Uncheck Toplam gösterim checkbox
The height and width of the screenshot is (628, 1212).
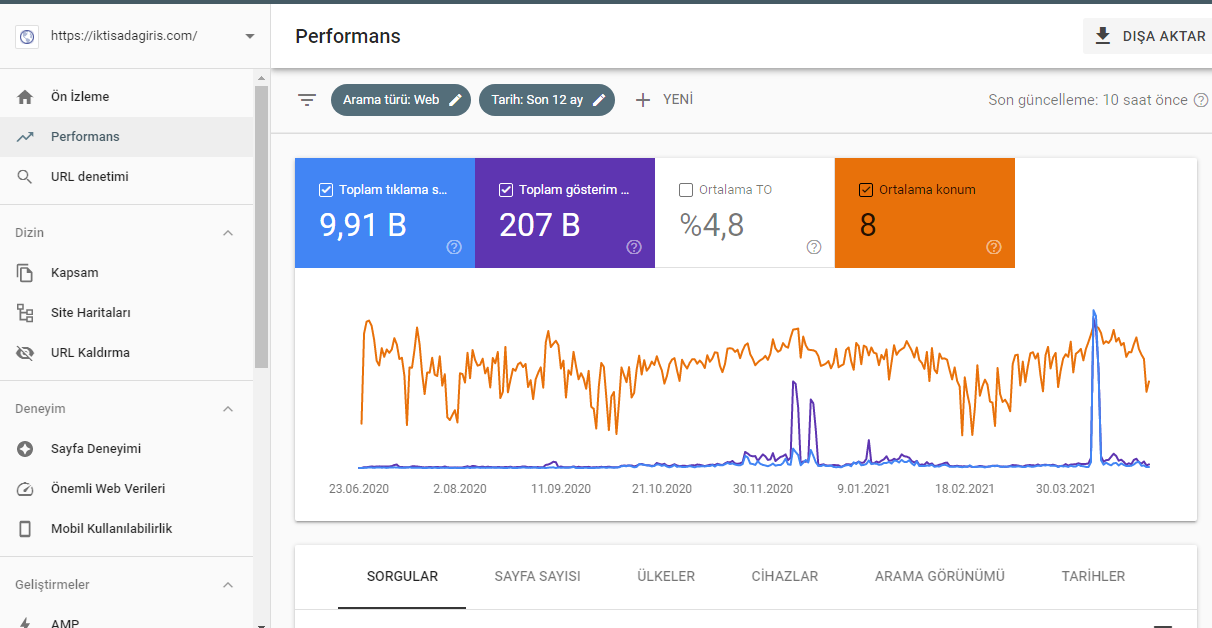pyautogui.click(x=505, y=190)
